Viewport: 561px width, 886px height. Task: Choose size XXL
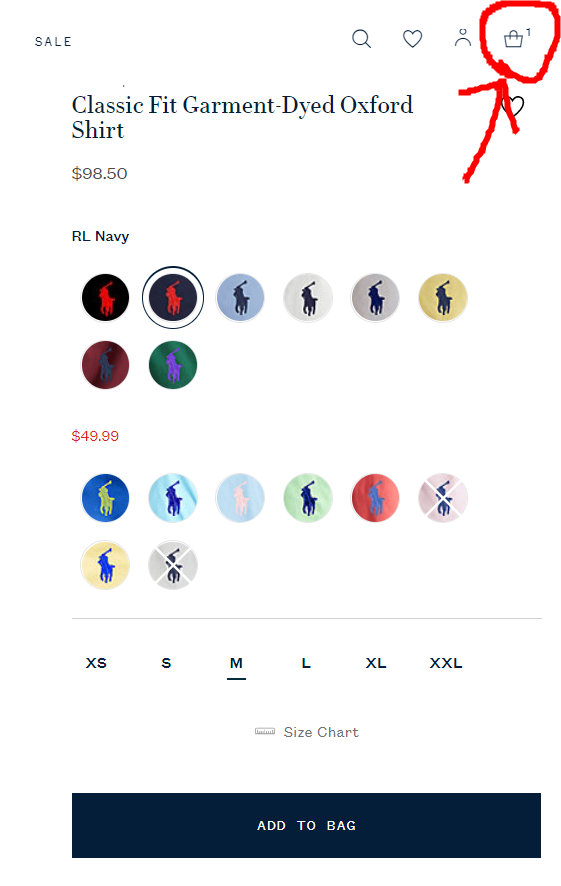click(446, 663)
